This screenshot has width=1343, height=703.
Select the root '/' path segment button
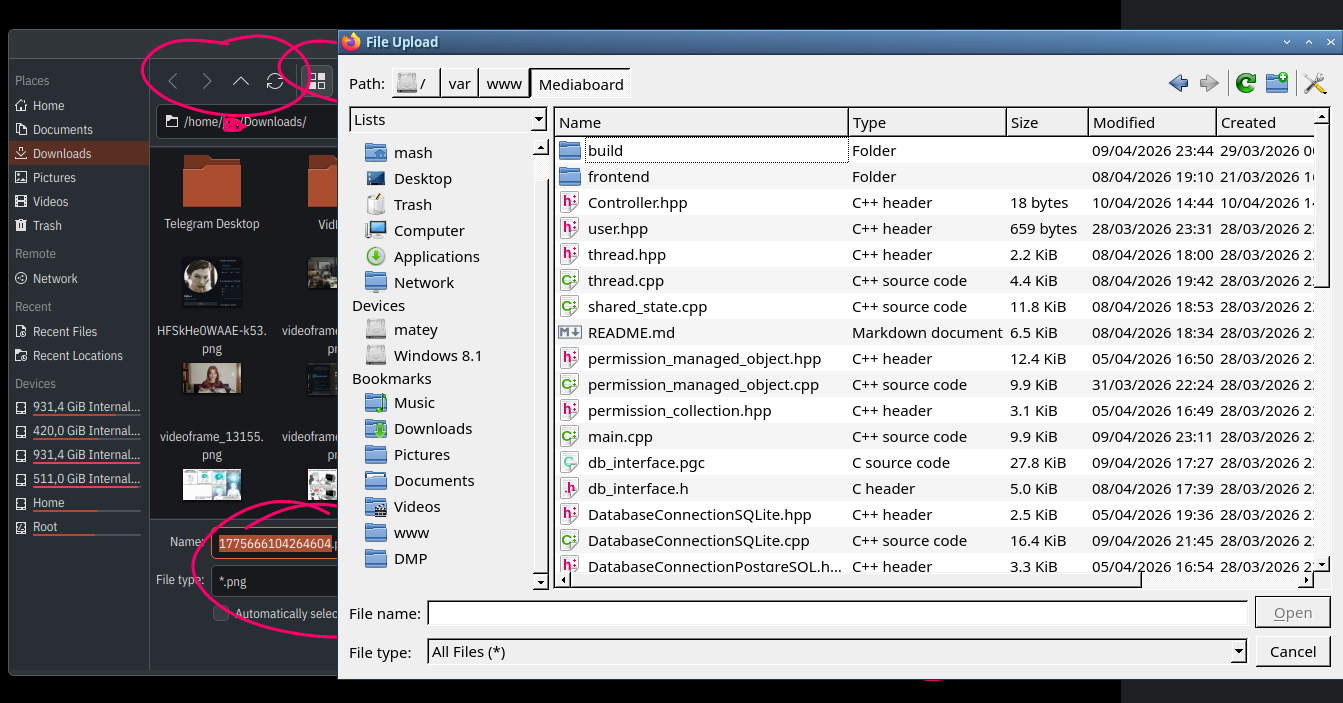pyautogui.click(x=417, y=84)
